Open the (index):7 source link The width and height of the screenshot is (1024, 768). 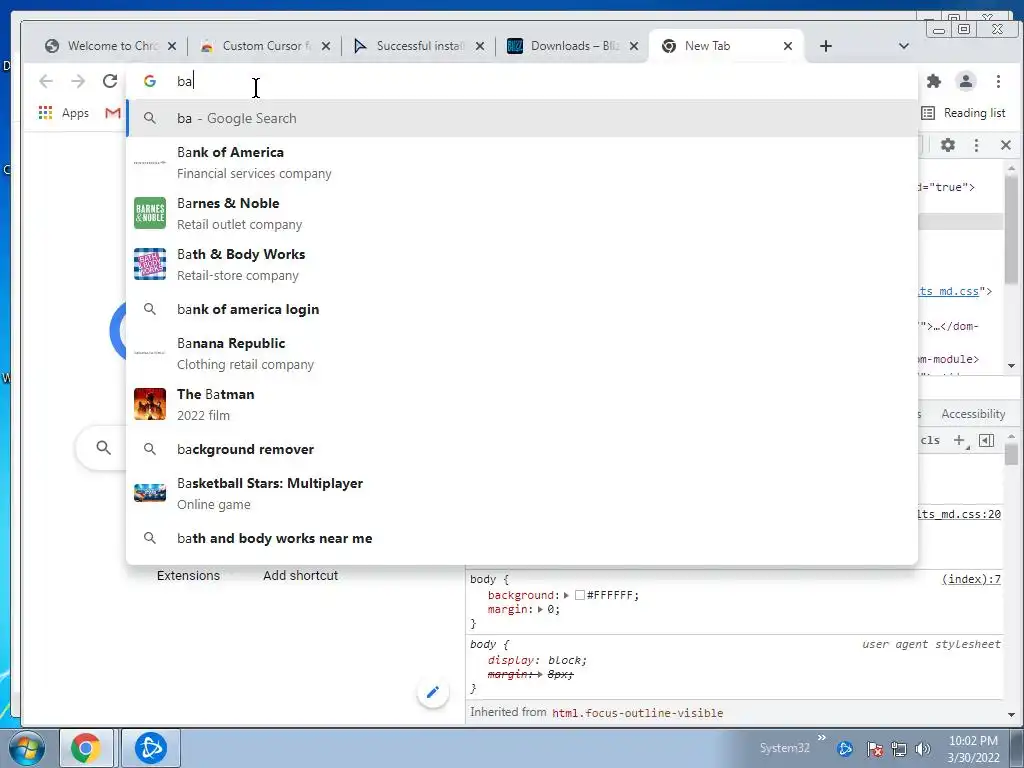point(971,579)
